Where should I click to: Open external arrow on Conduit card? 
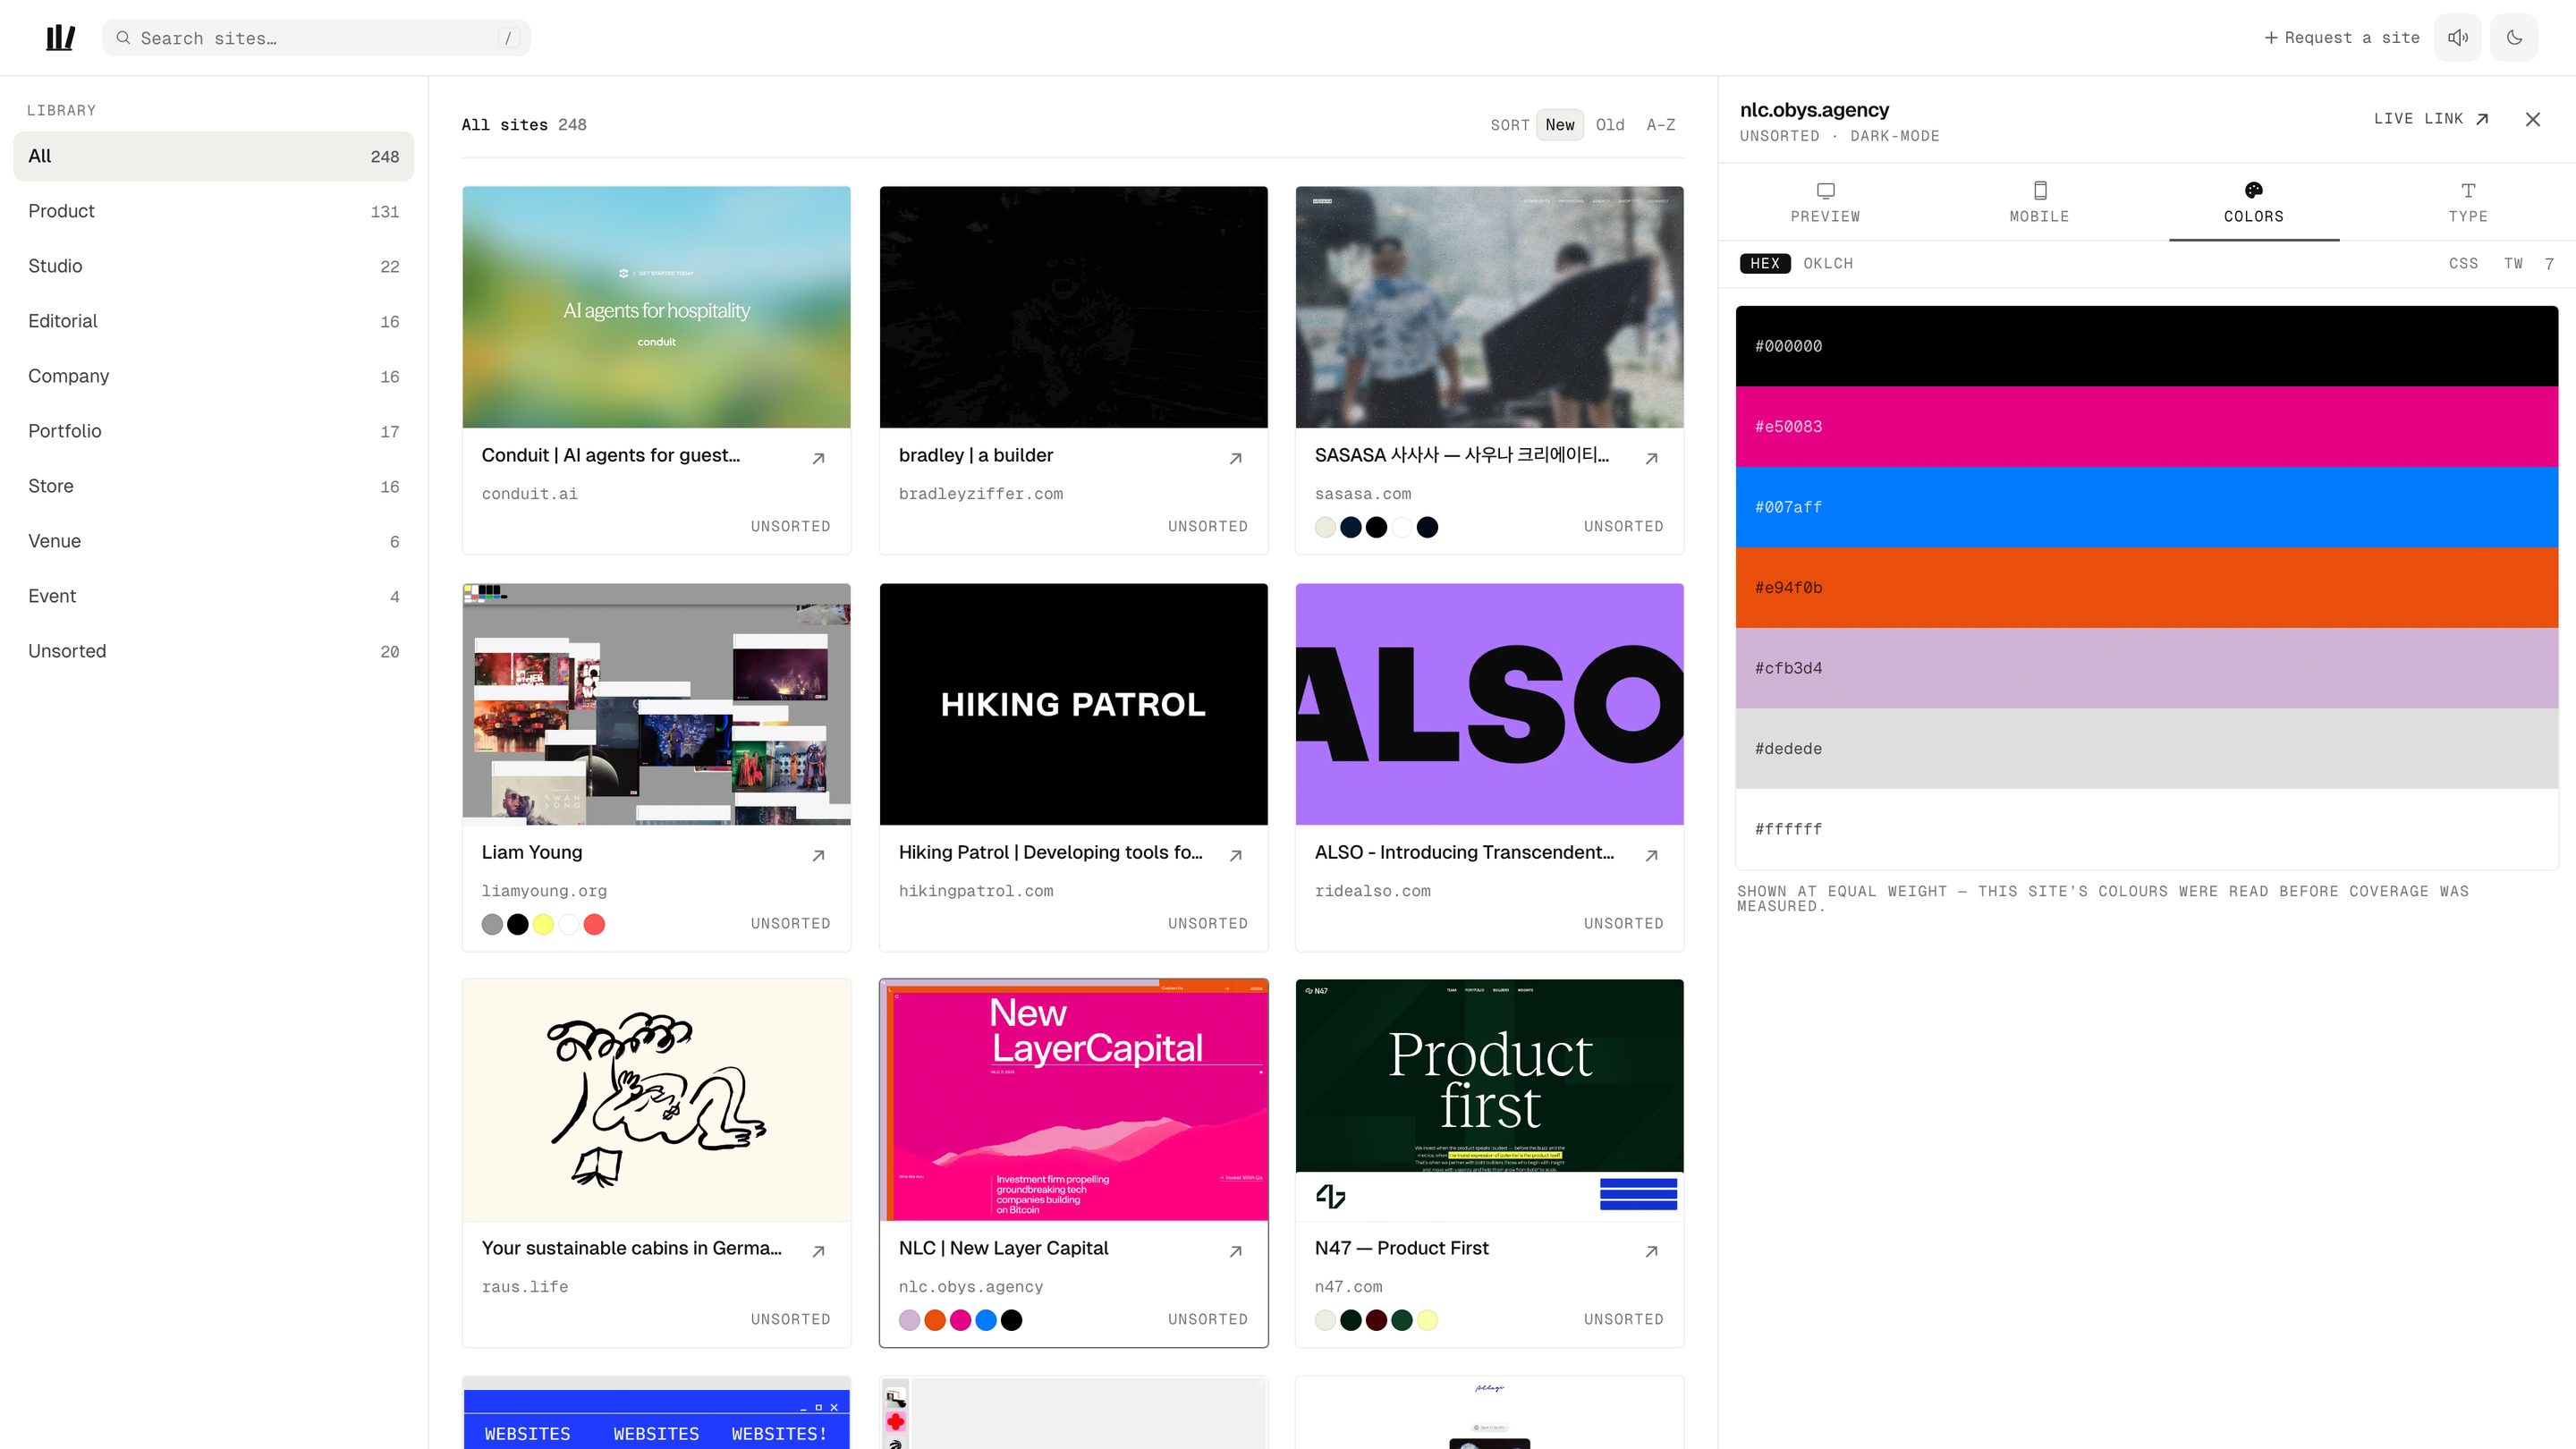(x=818, y=458)
